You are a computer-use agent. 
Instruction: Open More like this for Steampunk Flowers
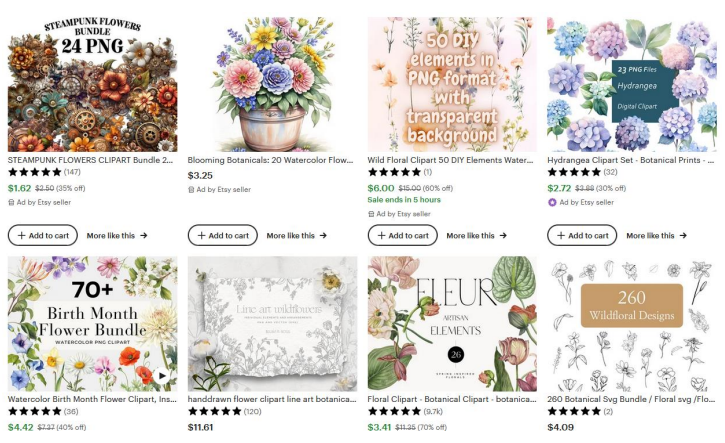click(117, 235)
